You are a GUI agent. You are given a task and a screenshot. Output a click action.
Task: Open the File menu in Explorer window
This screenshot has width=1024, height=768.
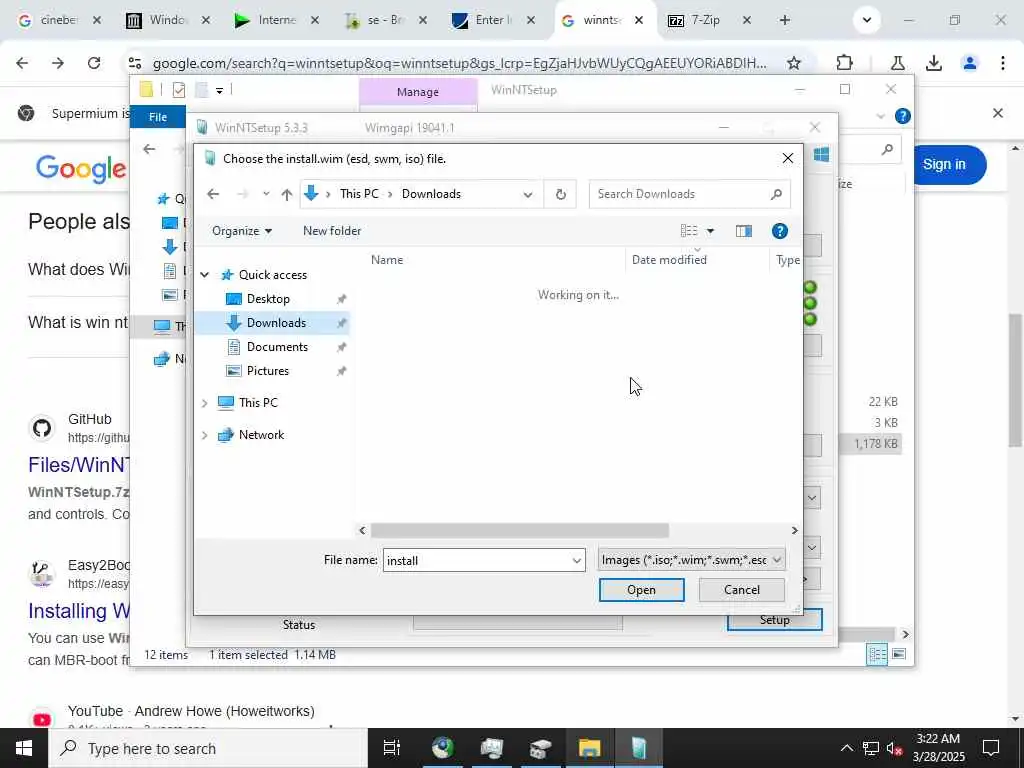pos(158,117)
